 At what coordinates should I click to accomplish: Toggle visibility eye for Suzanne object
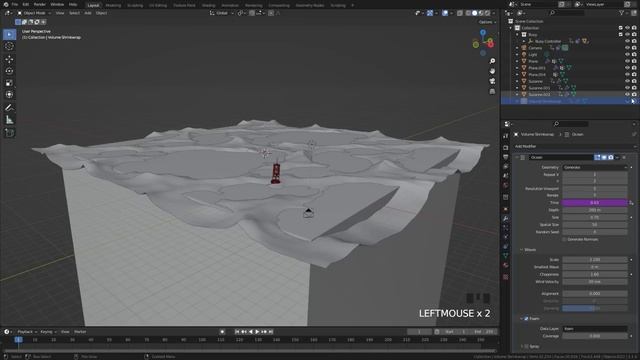[x=627, y=81]
